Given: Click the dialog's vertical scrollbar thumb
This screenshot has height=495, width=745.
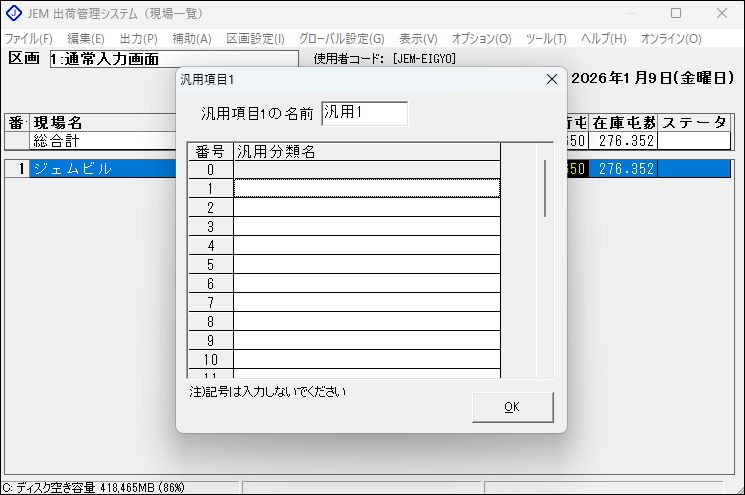Looking at the screenshot, I should tap(545, 188).
